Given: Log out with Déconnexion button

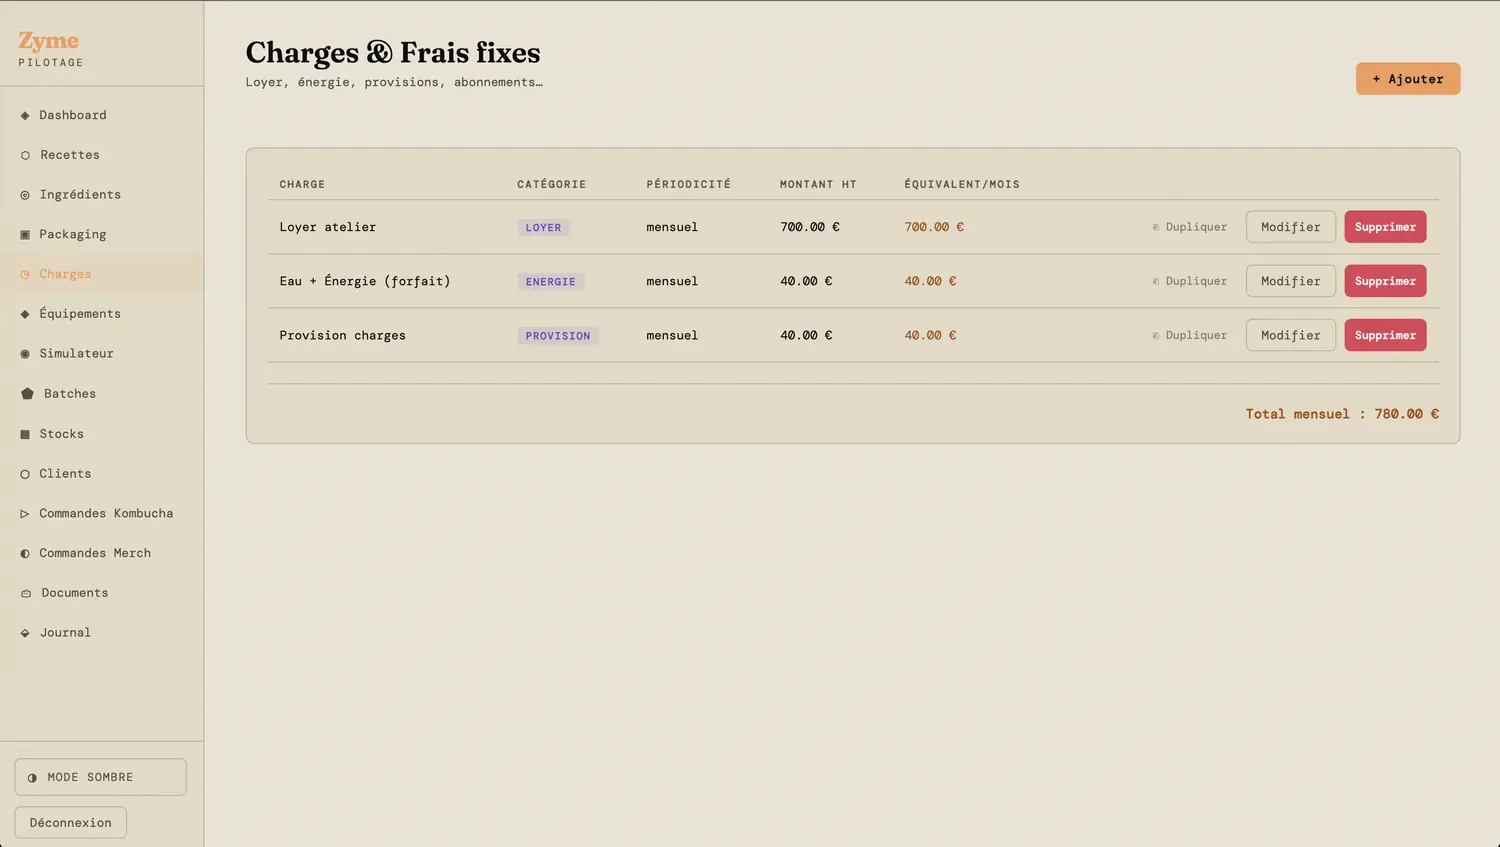Looking at the screenshot, I should (x=70, y=823).
